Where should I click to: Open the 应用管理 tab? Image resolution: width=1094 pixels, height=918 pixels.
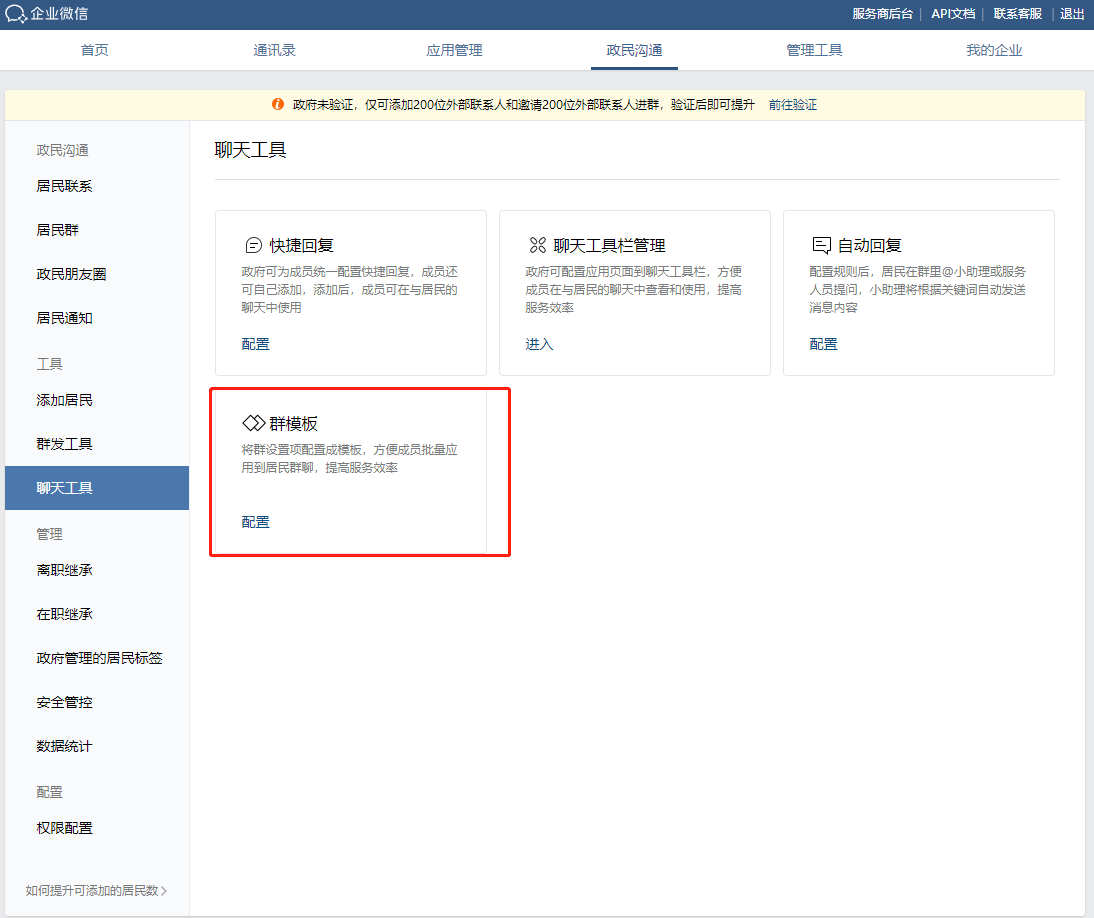tap(454, 47)
